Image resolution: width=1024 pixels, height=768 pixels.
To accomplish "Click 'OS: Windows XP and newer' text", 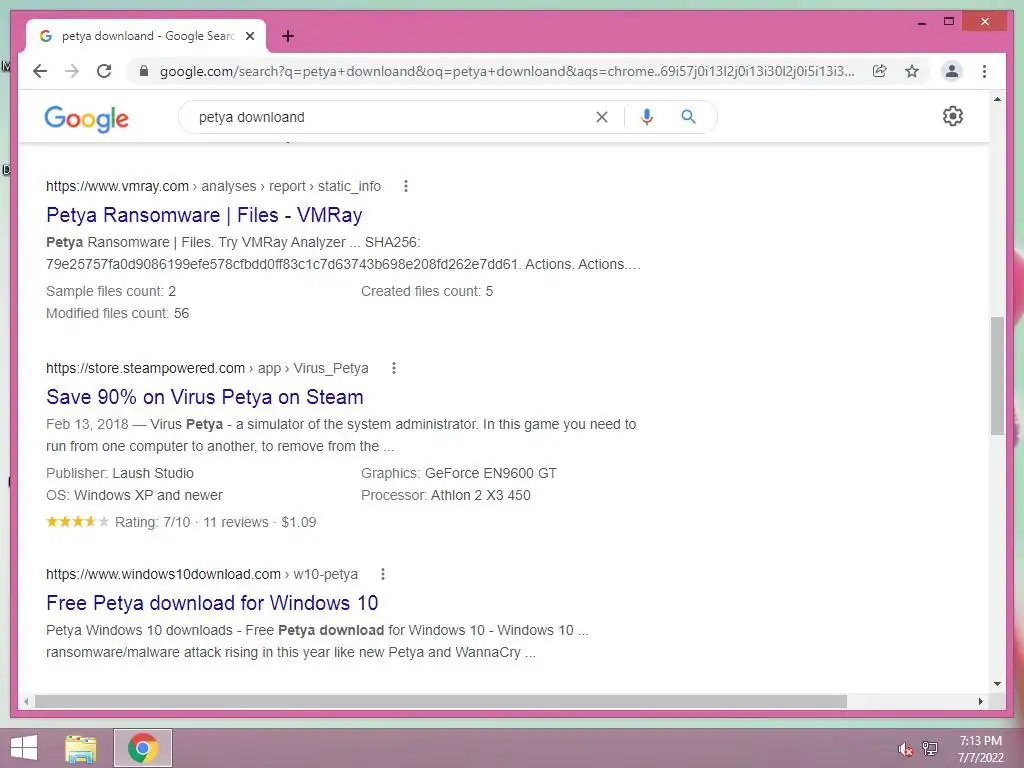I will click(135, 496).
